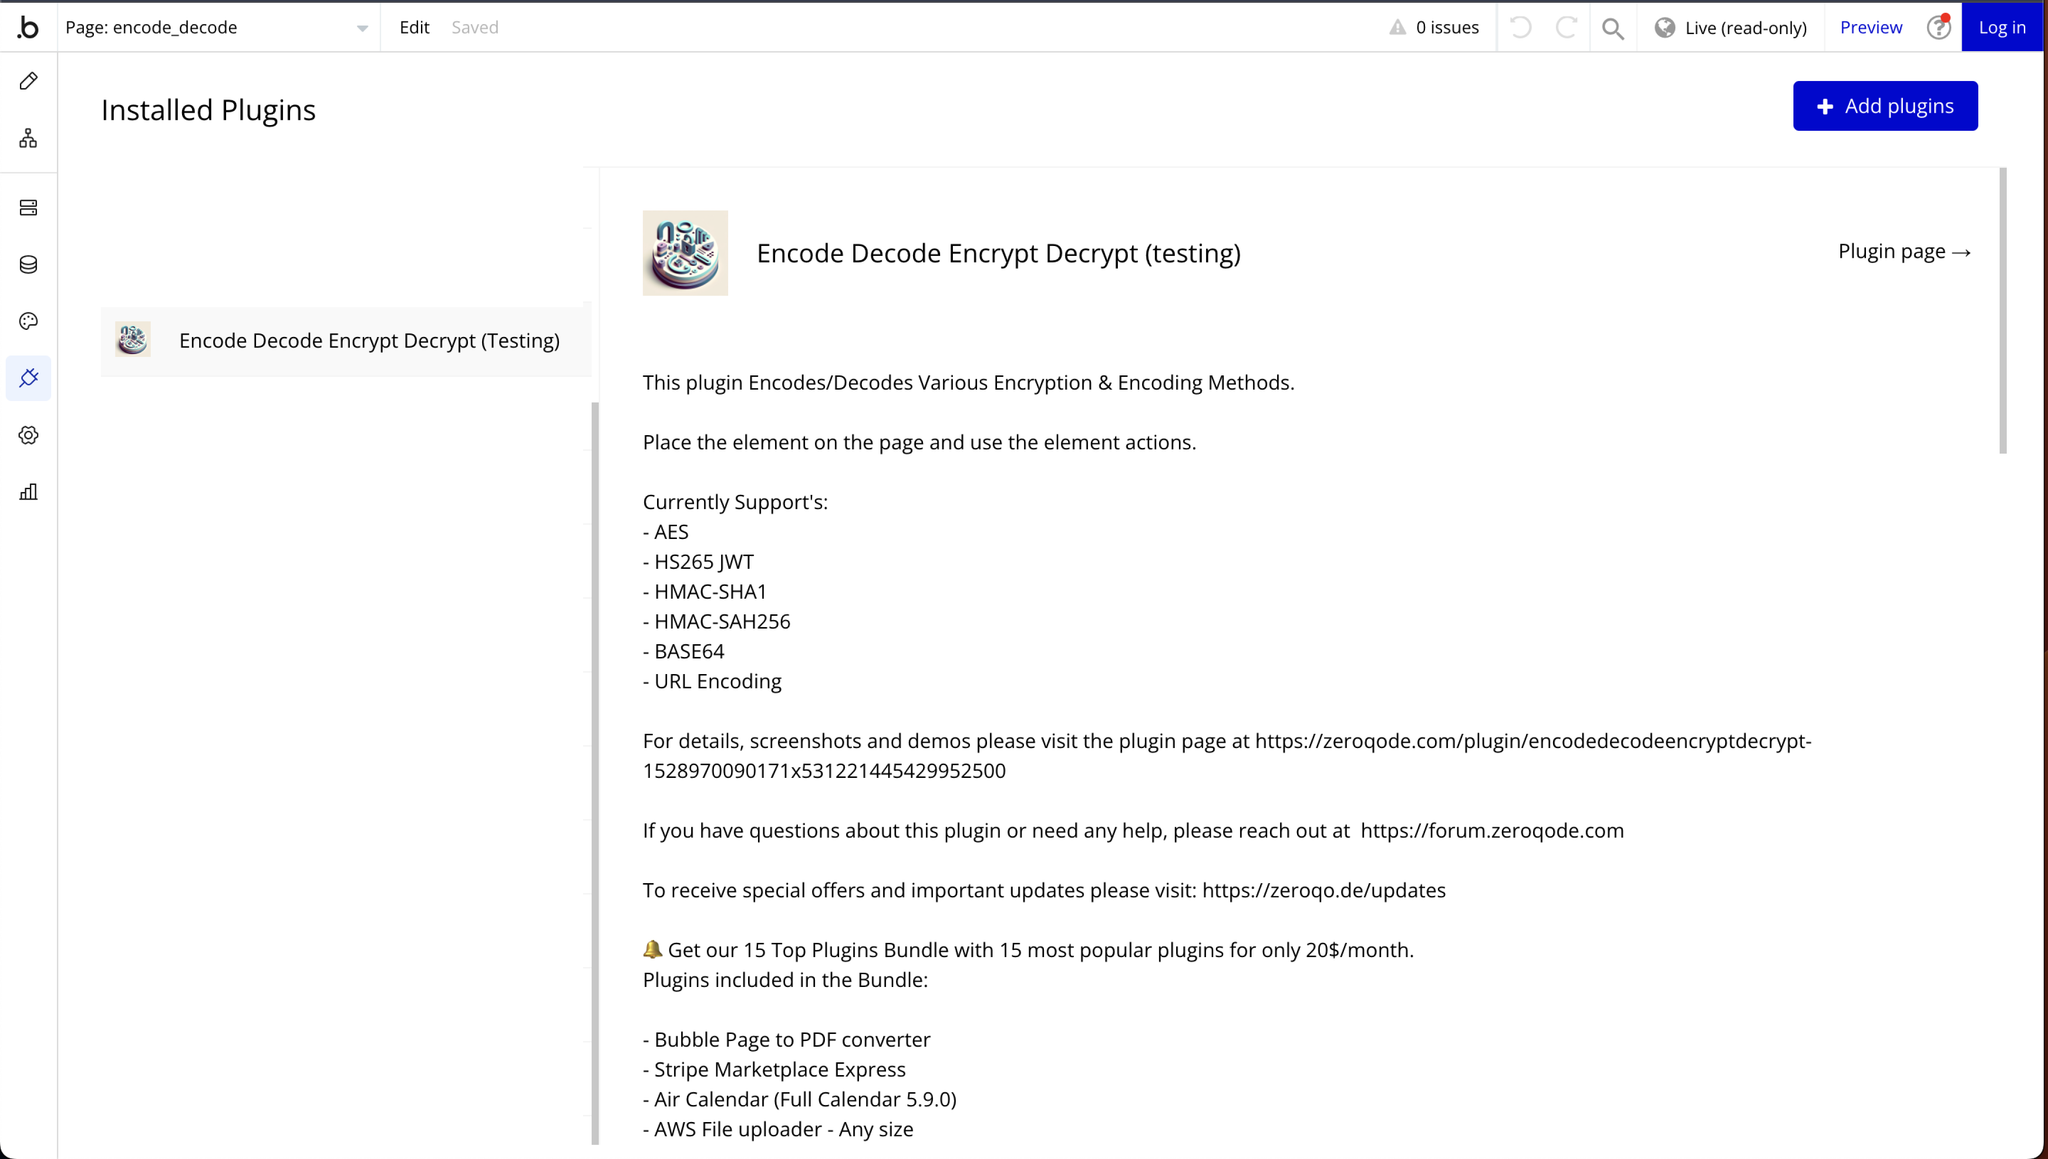Open the Backend workflows icon
Viewport: 2048px width, 1159px height.
coord(28,208)
